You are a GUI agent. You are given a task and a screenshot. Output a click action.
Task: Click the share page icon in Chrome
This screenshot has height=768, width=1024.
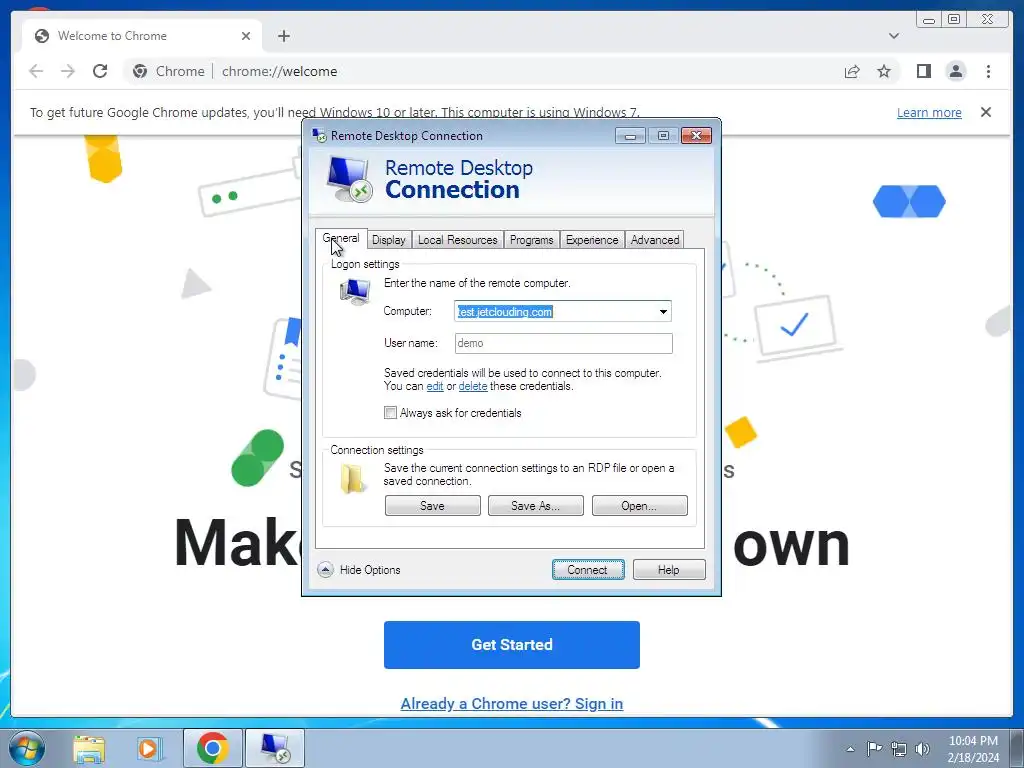pyautogui.click(x=852, y=71)
